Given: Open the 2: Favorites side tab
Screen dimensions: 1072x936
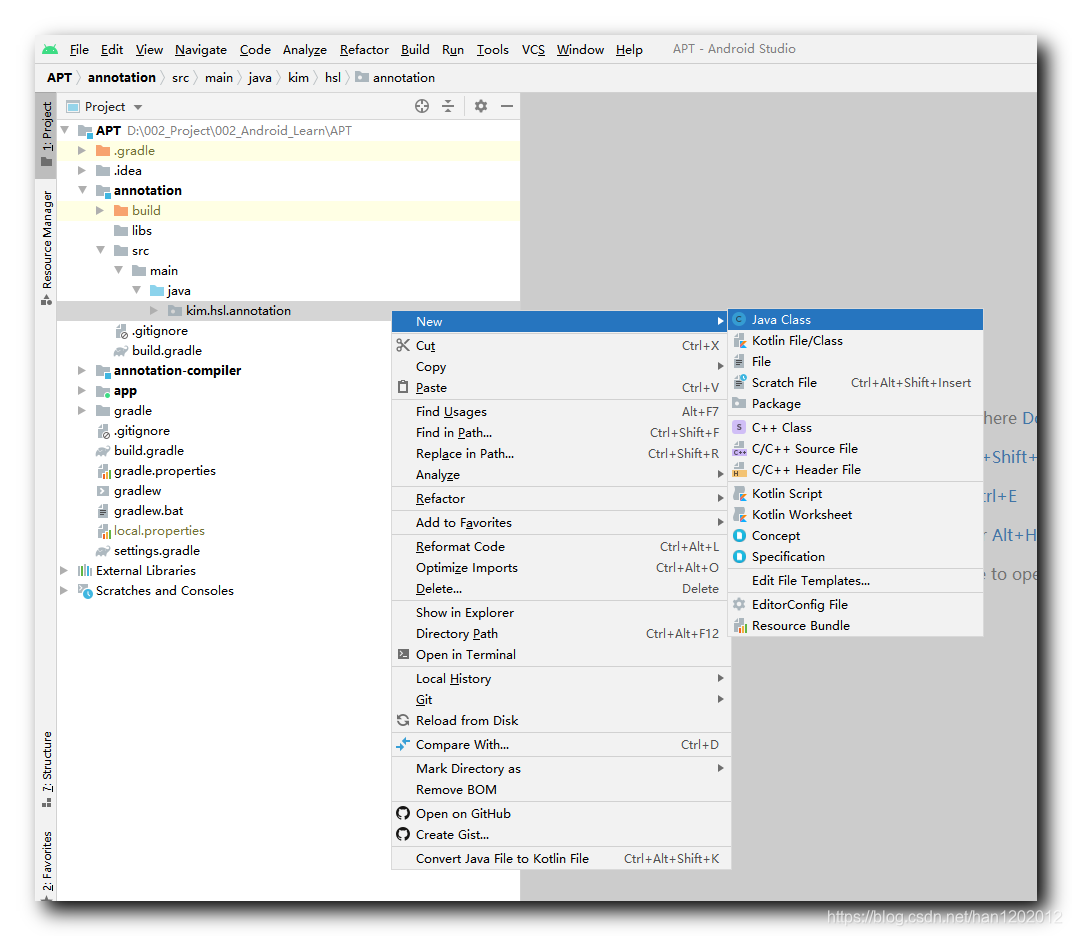Looking at the screenshot, I should coord(46,864).
